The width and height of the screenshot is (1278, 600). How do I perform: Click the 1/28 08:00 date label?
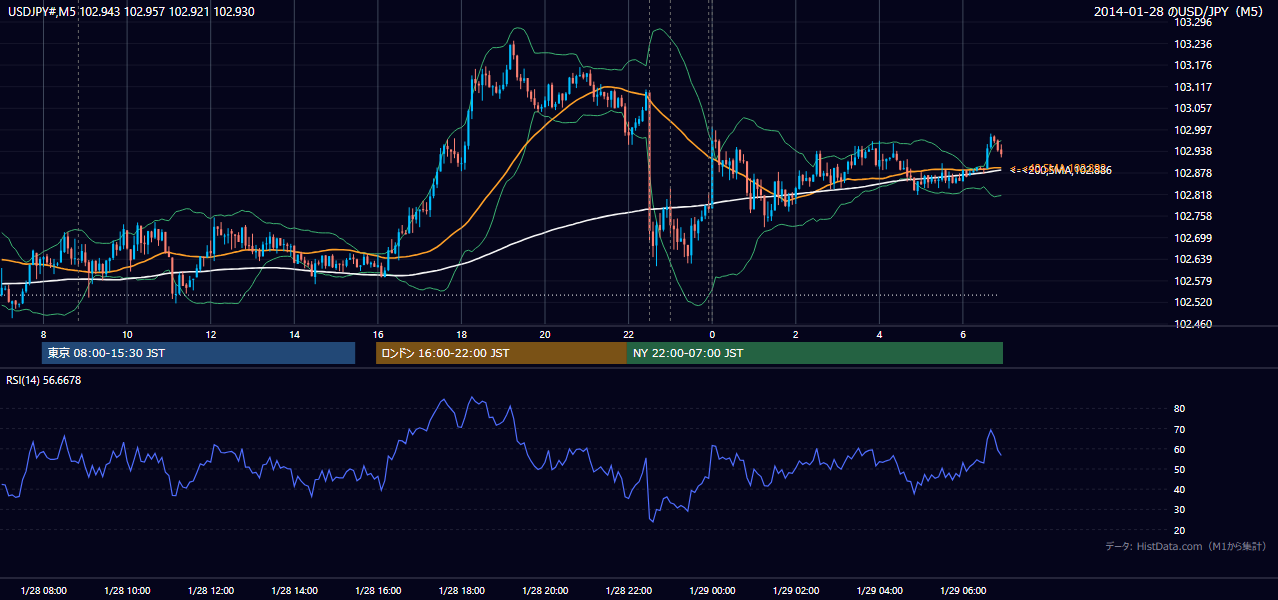point(43,590)
